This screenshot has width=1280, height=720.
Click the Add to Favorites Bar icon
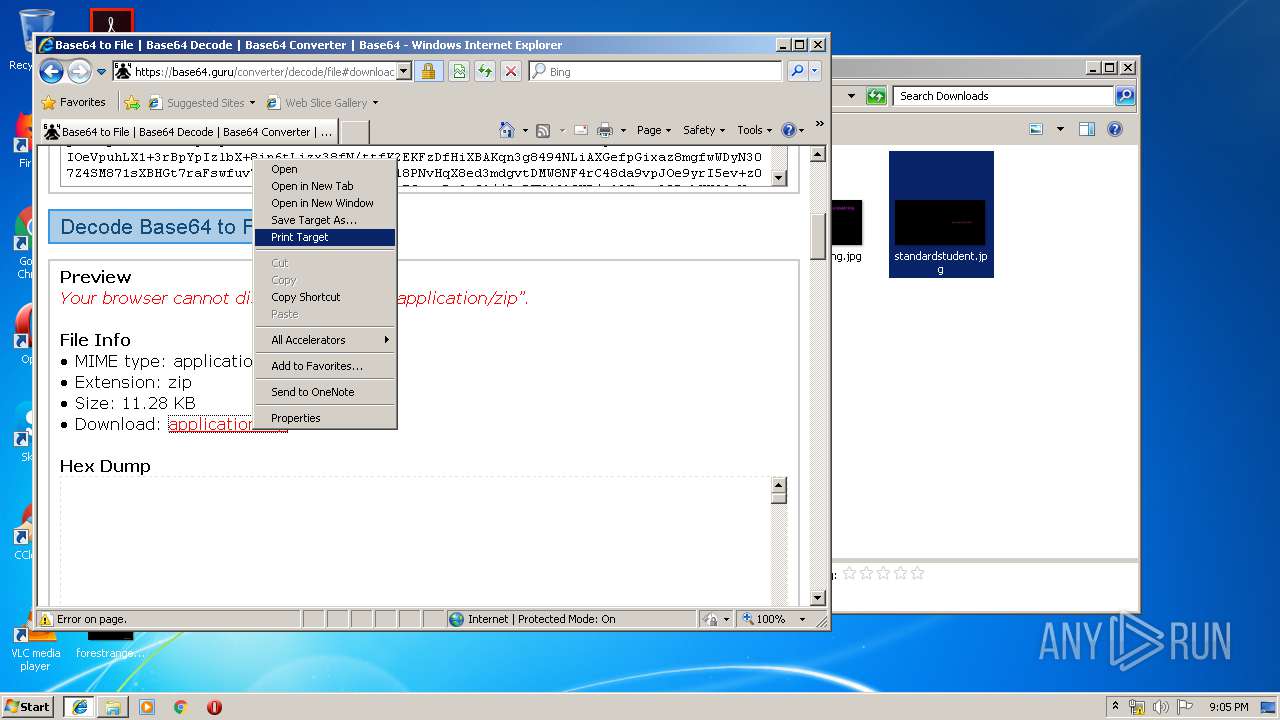(131, 102)
